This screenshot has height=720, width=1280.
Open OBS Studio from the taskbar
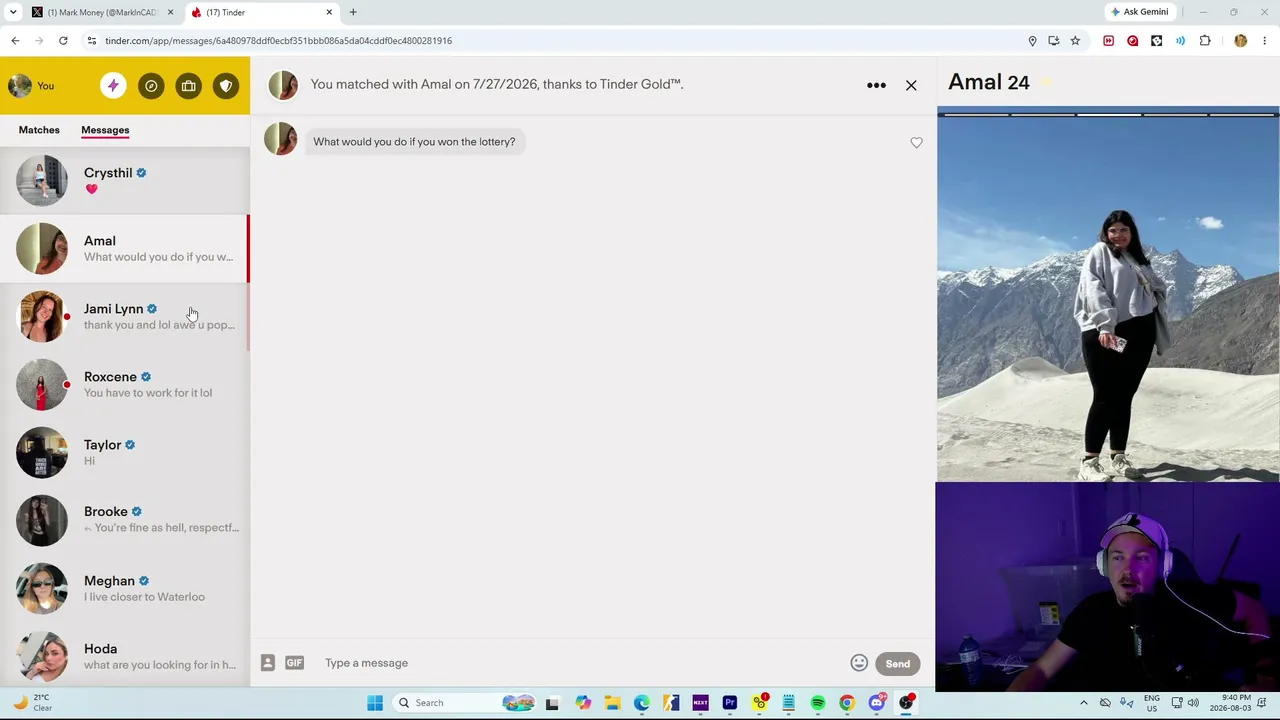click(x=906, y=703)
